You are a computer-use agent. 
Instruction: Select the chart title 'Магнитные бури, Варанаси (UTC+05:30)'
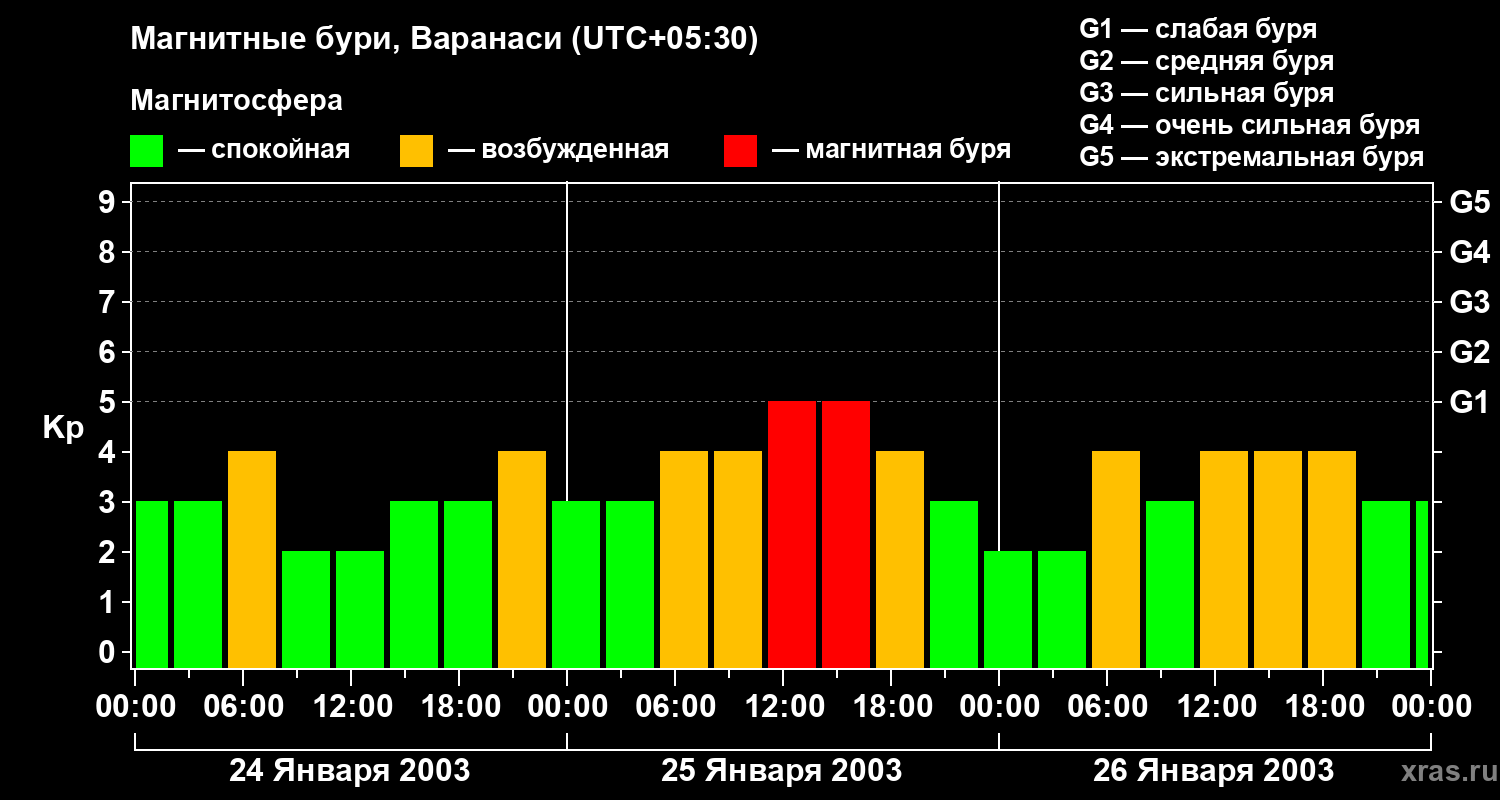point(445,39)
